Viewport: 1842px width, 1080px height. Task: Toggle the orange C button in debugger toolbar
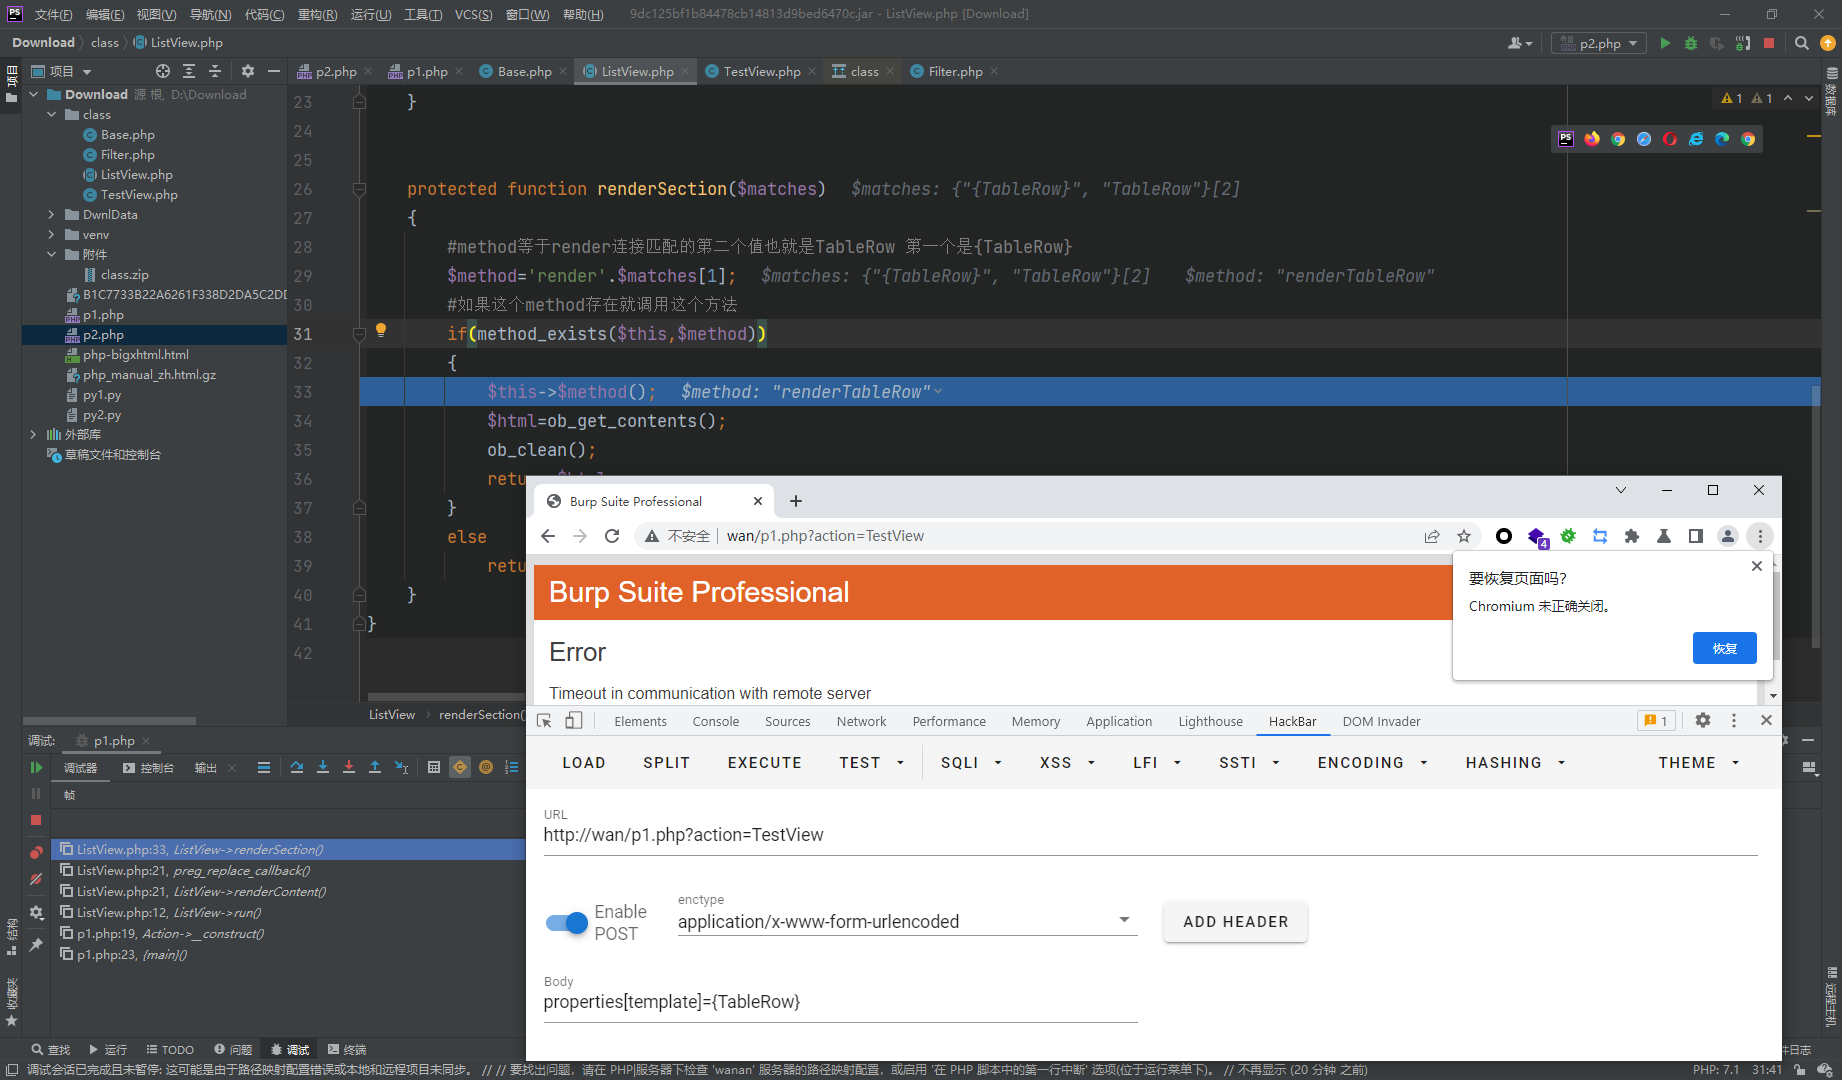pos(460,767)
